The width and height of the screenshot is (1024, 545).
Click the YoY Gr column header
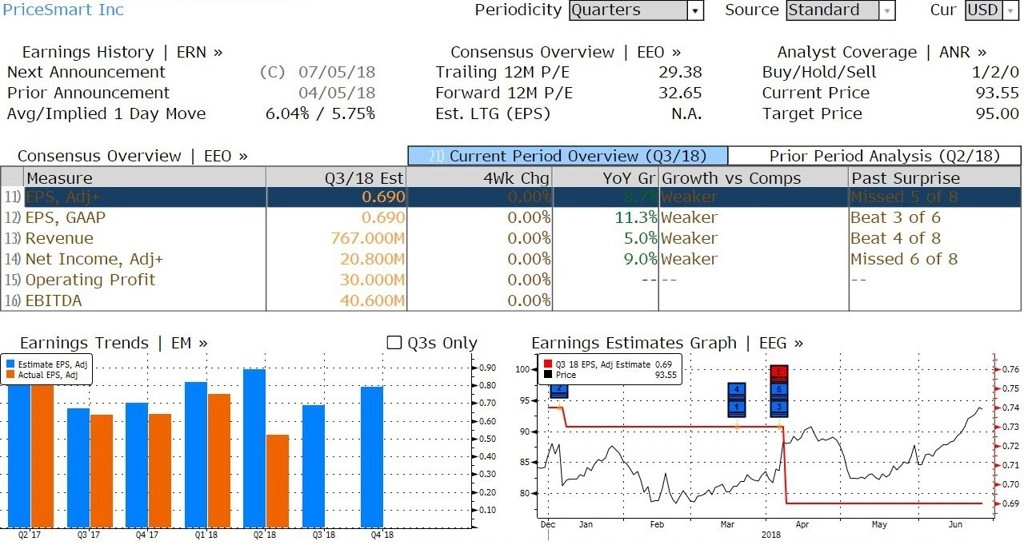(605, 178)
